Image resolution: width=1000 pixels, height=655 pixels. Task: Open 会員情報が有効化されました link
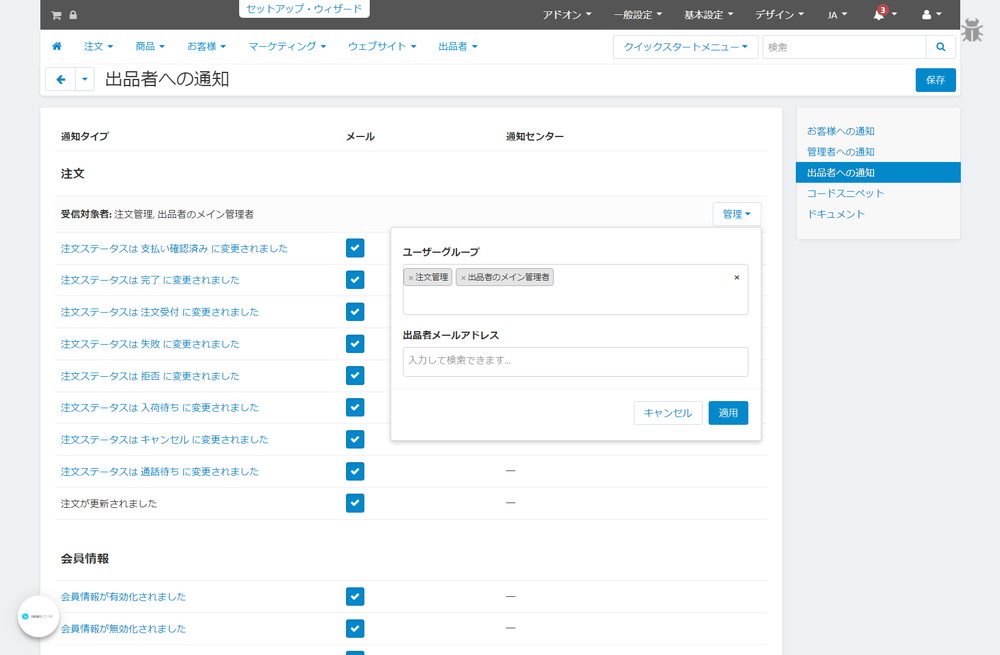[123, 596]
